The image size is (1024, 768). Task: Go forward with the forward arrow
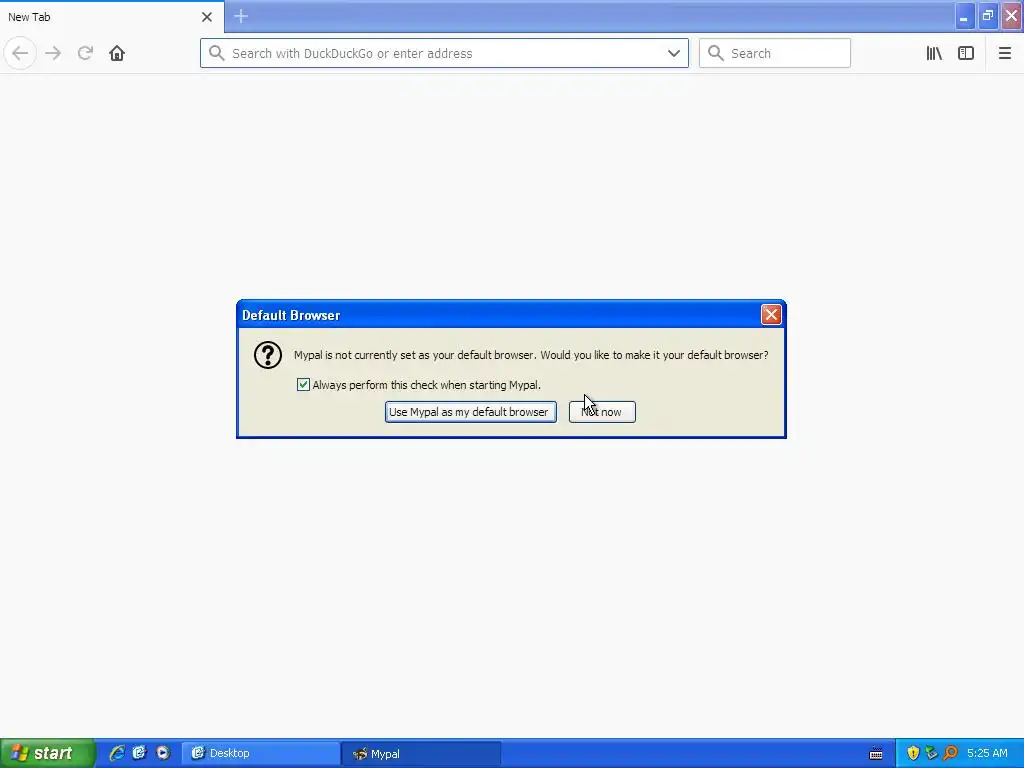click(x=53, y=53)
